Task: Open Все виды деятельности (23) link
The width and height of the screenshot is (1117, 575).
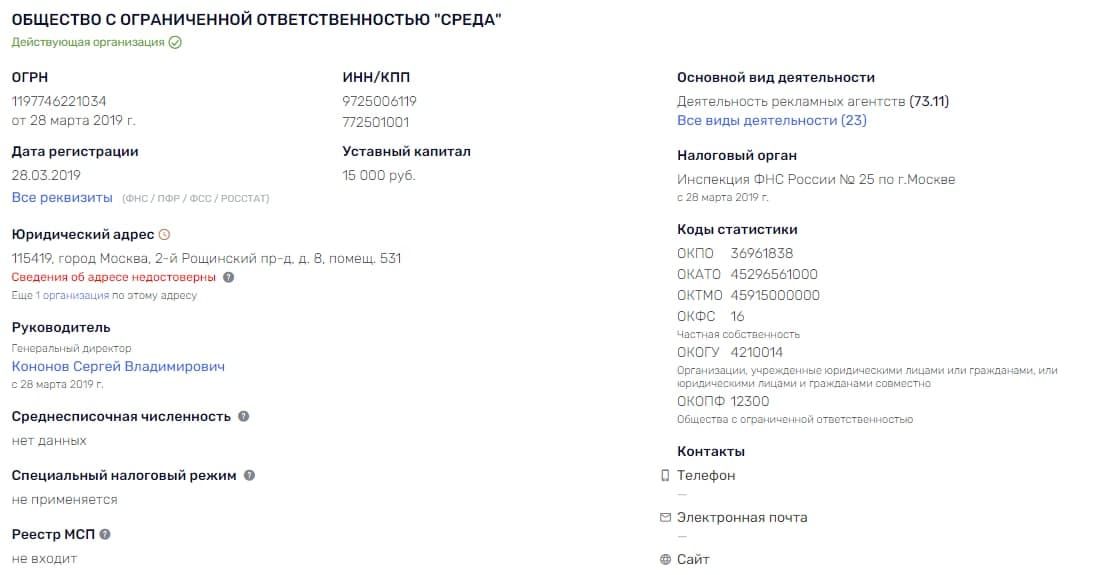Action: (771, 120)
